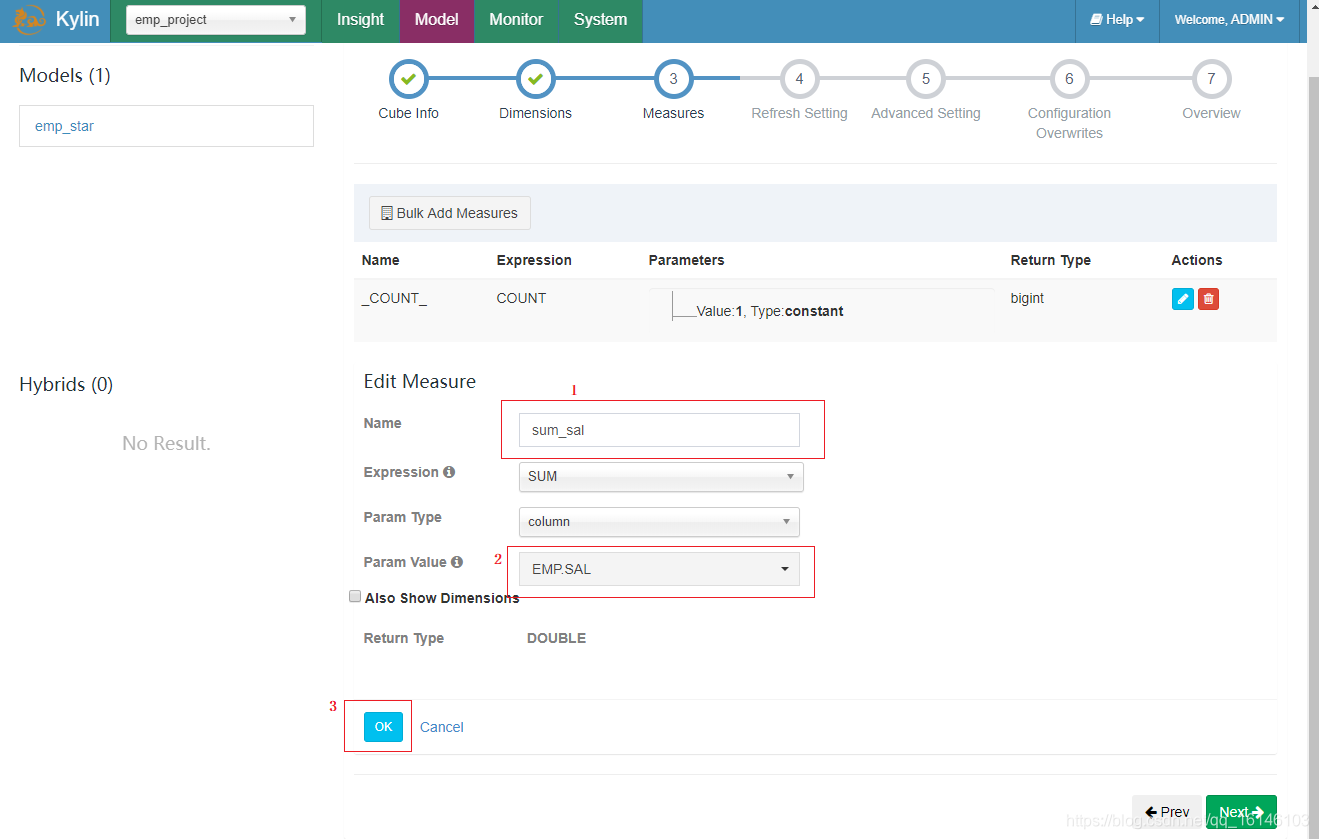Jump to step 6 Configuration Overwrites

tap(1069, 79)
